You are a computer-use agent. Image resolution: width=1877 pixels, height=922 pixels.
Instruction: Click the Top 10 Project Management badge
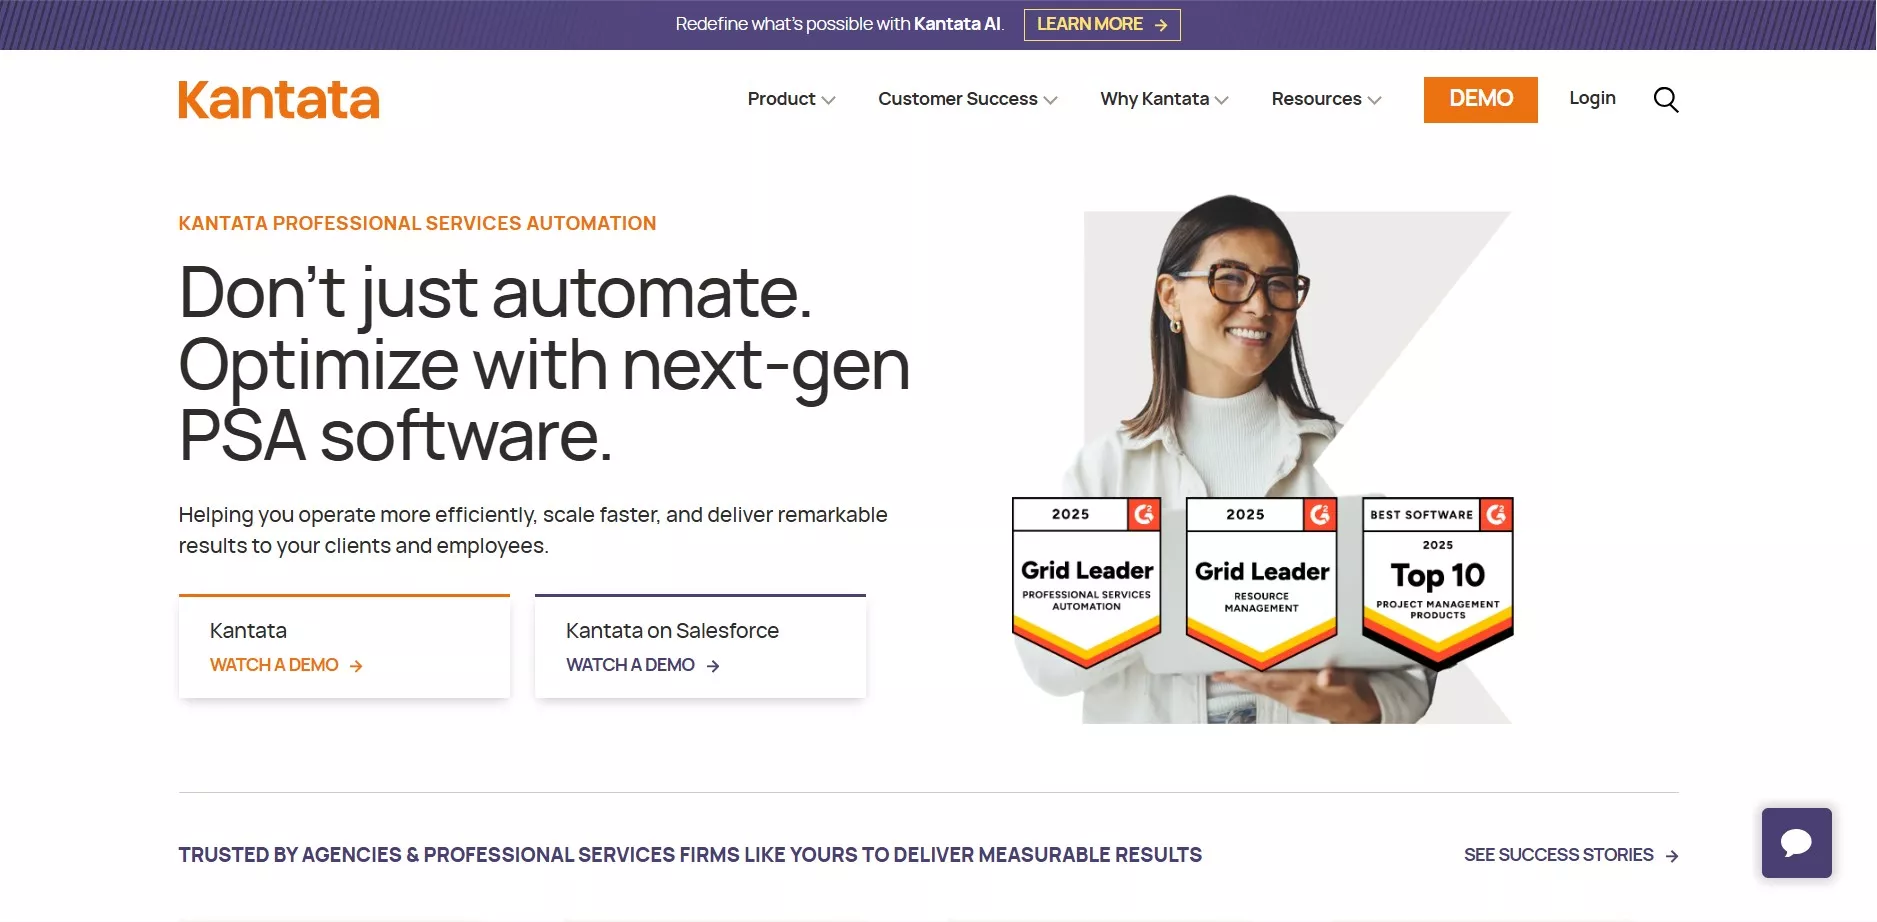1437,582
